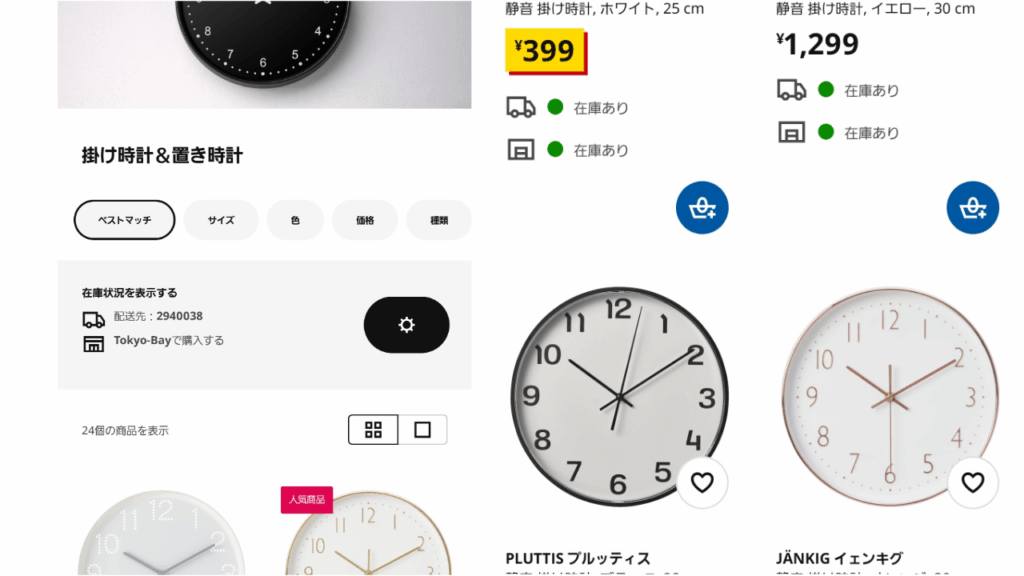Open the サイズ filter
This screenshot has width=1024, height=576.
coord(221,220)
